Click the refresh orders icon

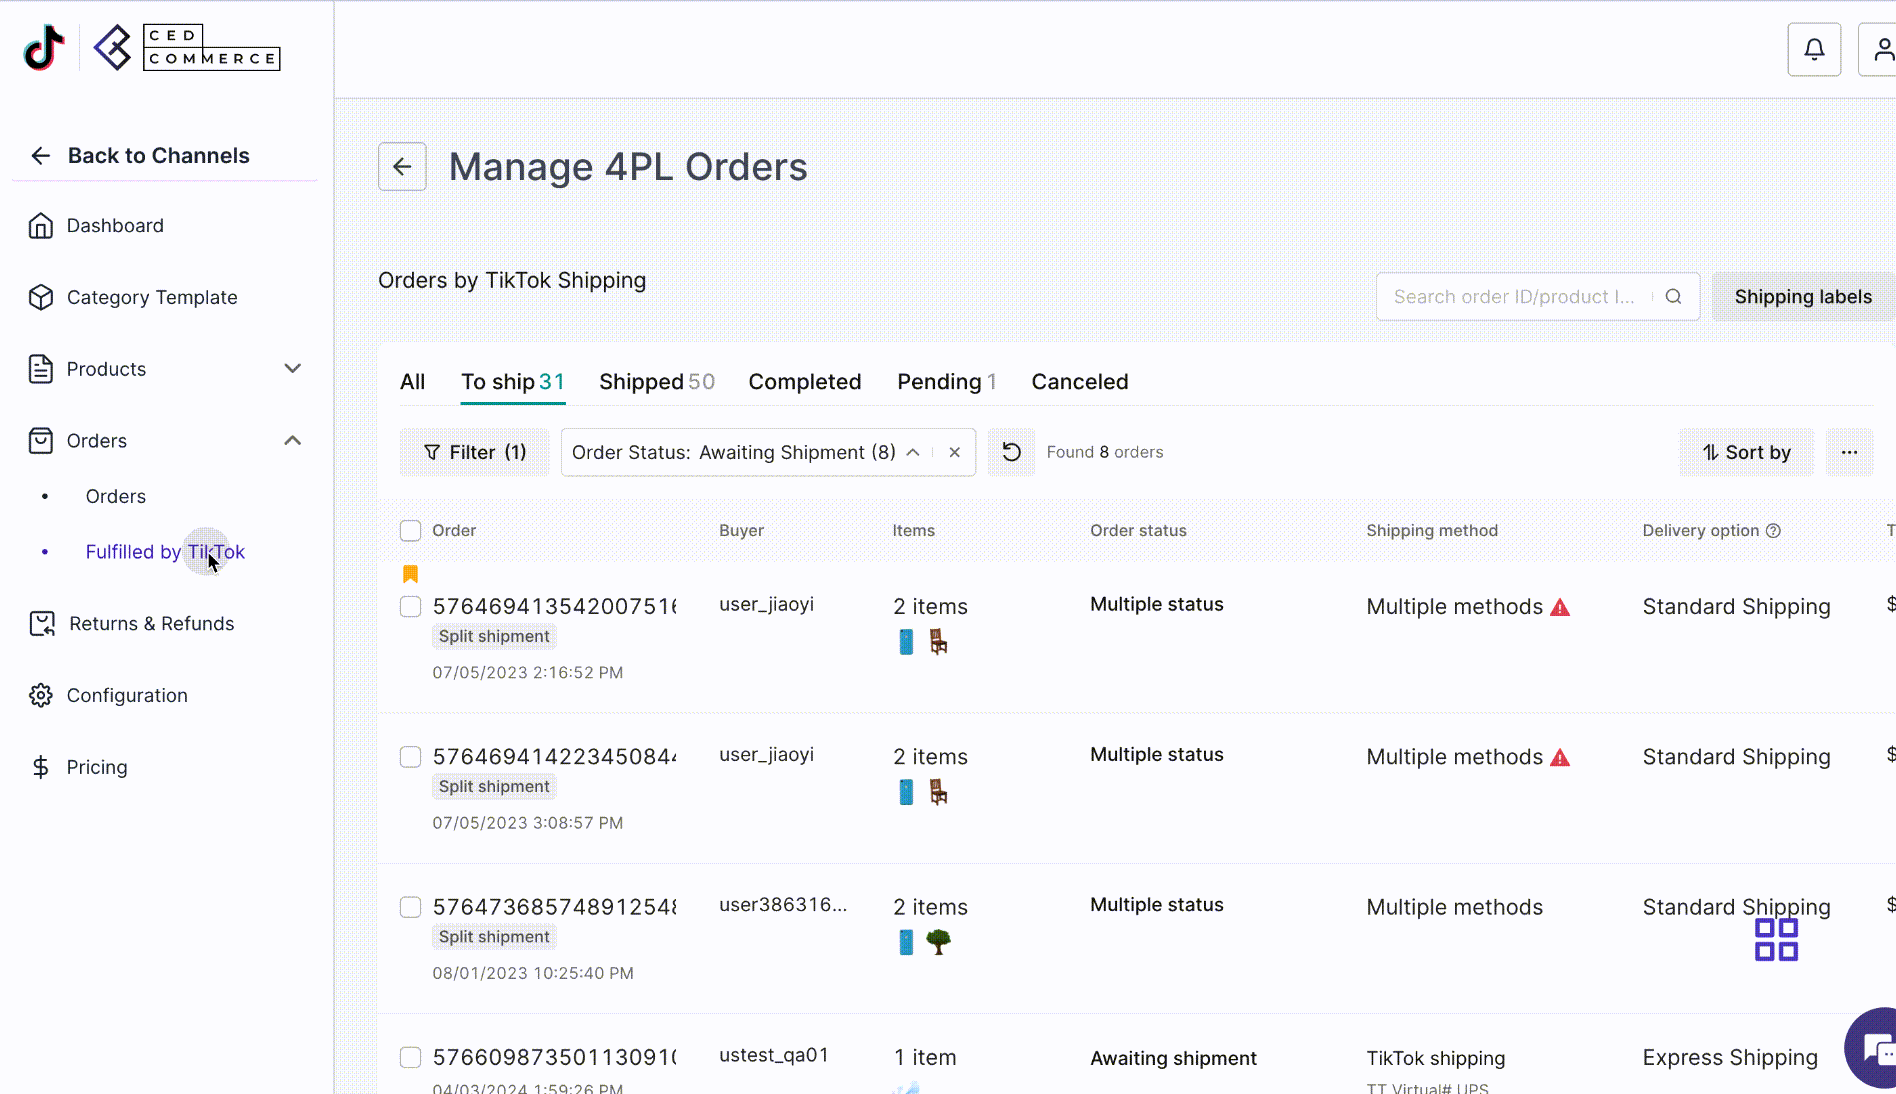(1011, 452)
